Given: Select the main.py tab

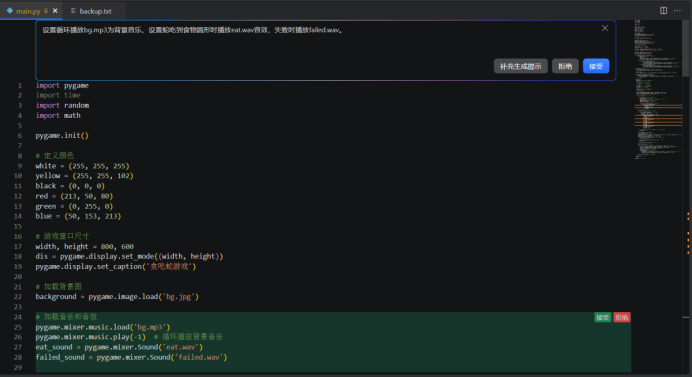Looking at the screenshot, I should pyautogui.click(x=31, y=11).
